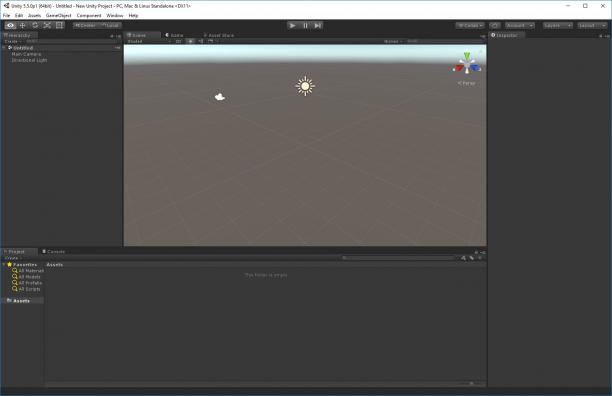The image size is (612, 396).
Task: Click the blue Z axis cone
Action: coord(475,68)
